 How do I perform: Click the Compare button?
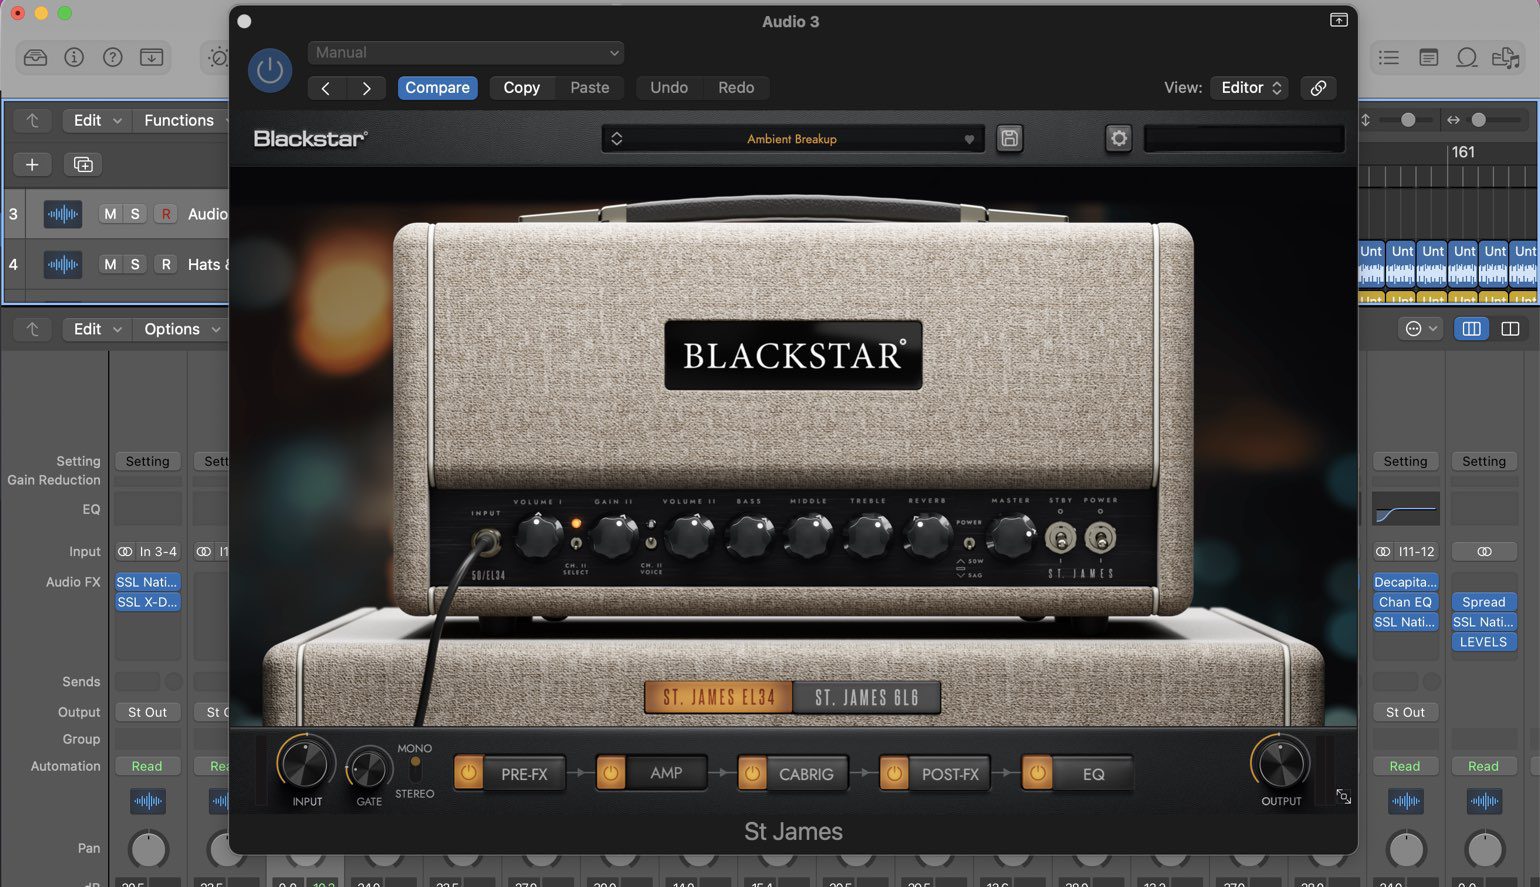(x=437, y=88)
